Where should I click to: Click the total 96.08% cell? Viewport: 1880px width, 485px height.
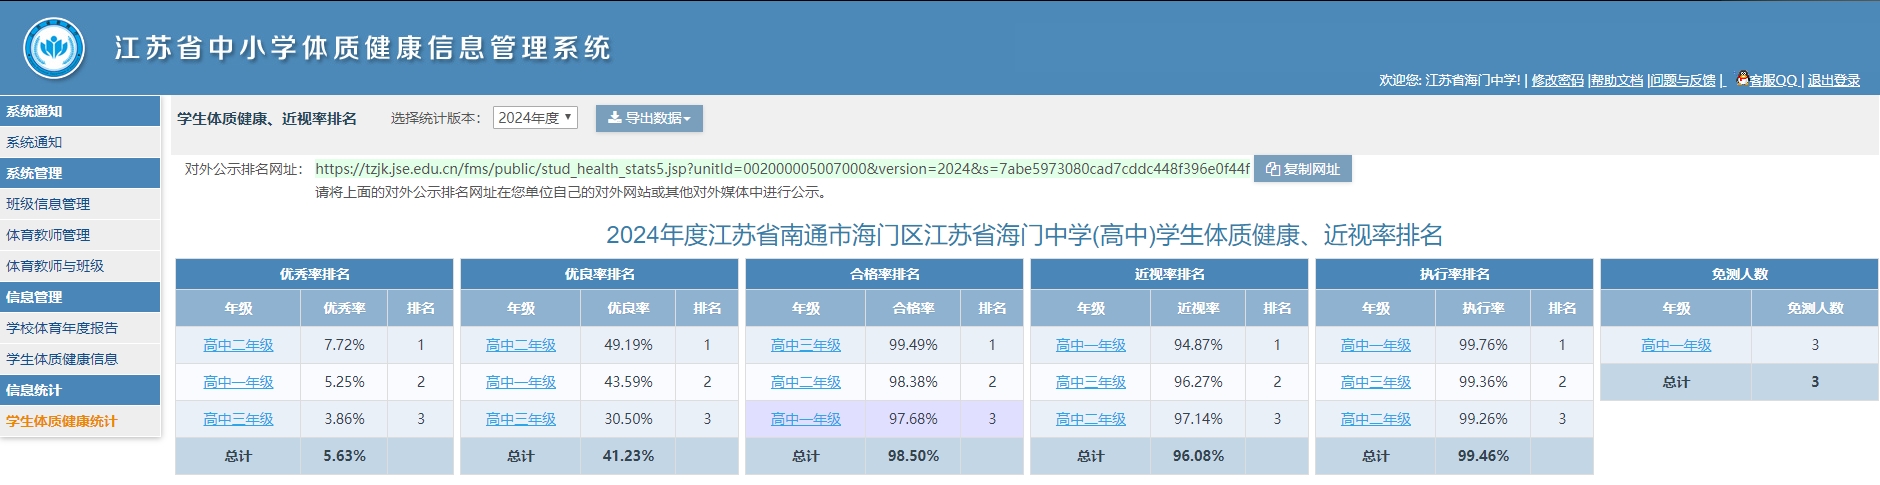1198,456
